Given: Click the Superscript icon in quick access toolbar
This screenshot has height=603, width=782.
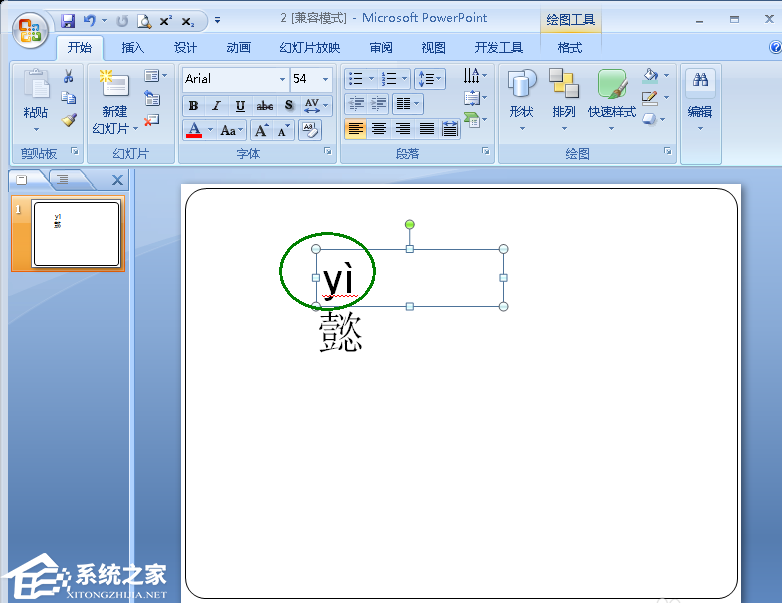Looking at the screenshot, I should 166,20.
